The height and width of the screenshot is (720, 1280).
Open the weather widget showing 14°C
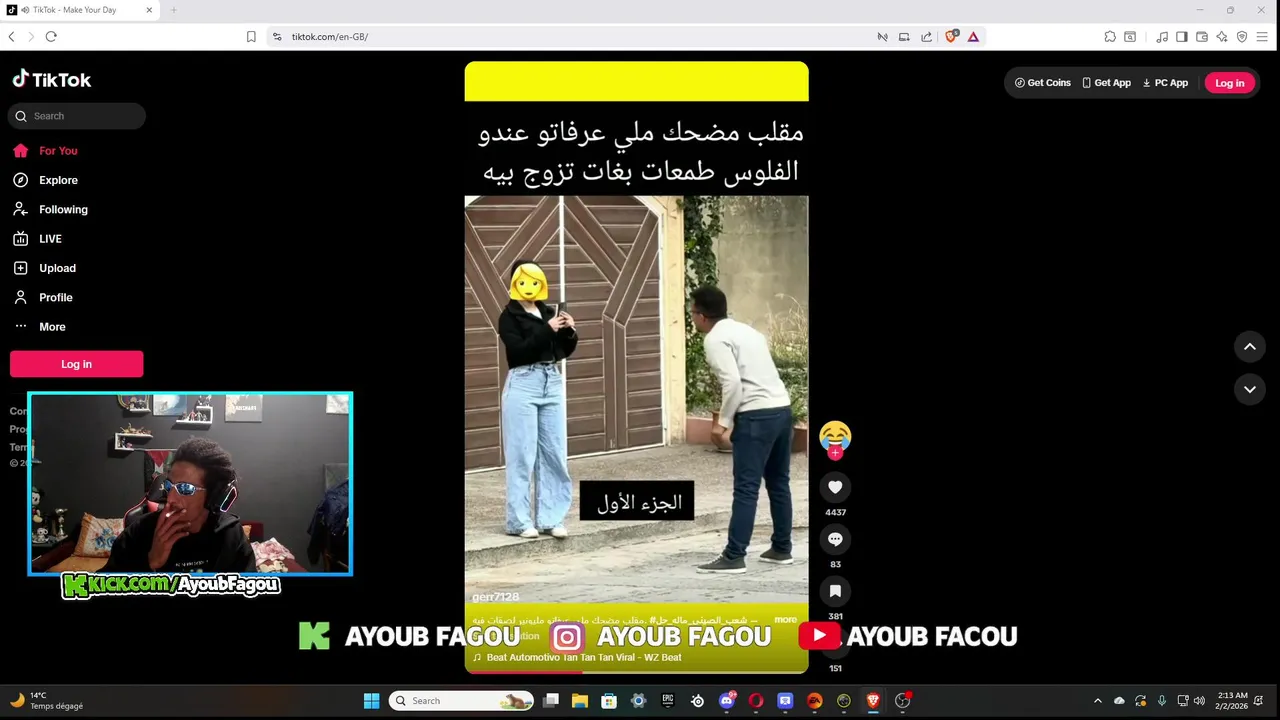coord(45,701)
